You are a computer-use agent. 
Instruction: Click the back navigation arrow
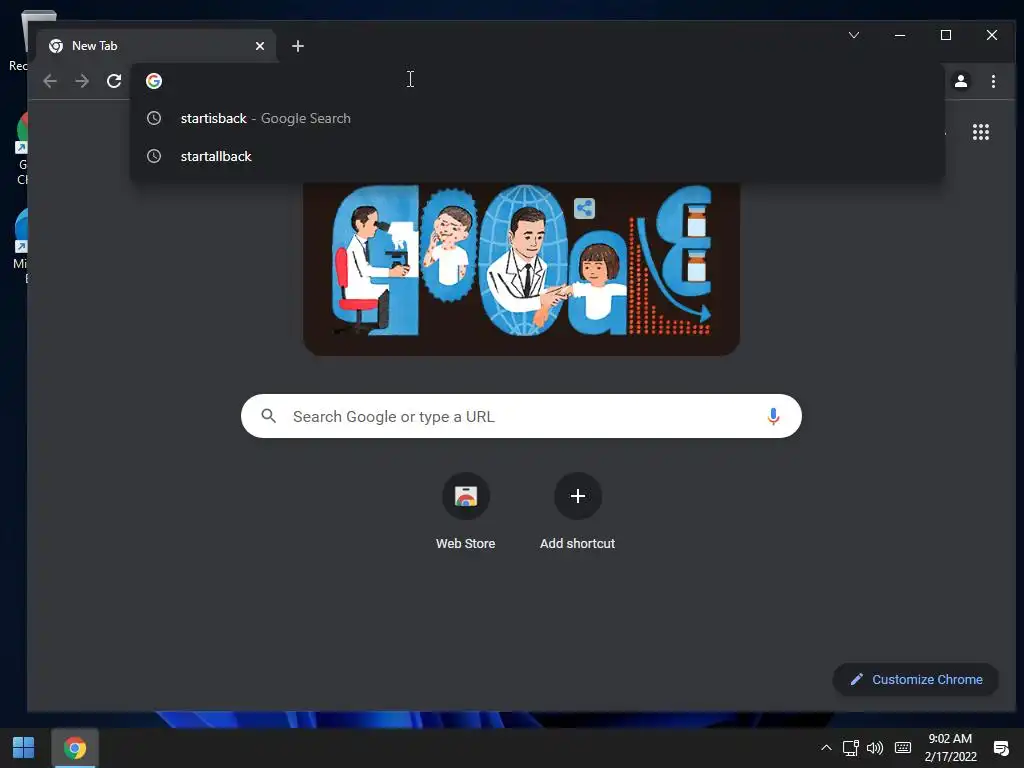click(50, 81)
